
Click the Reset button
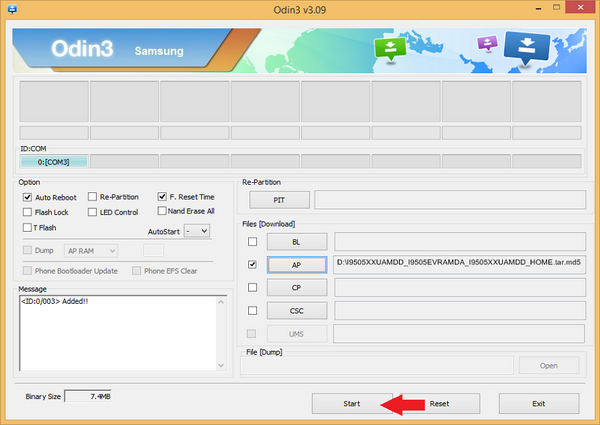(440, 404)
